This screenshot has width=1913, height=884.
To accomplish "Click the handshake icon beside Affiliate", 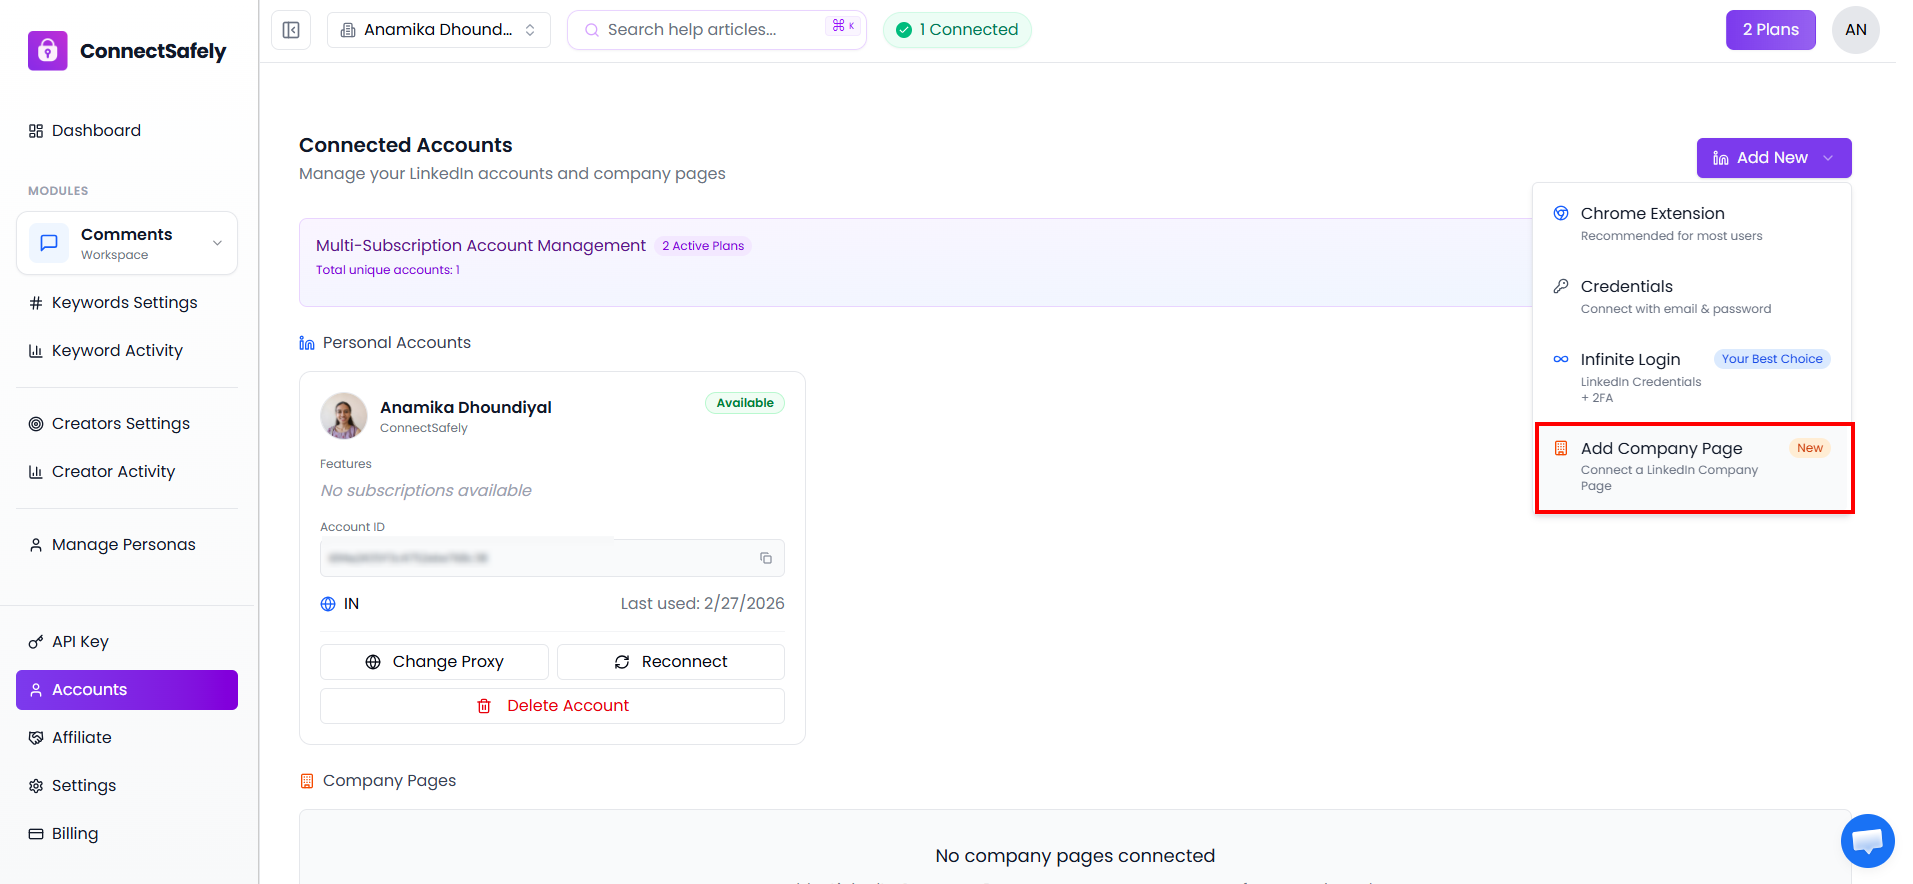I will (x=36, y=738).
